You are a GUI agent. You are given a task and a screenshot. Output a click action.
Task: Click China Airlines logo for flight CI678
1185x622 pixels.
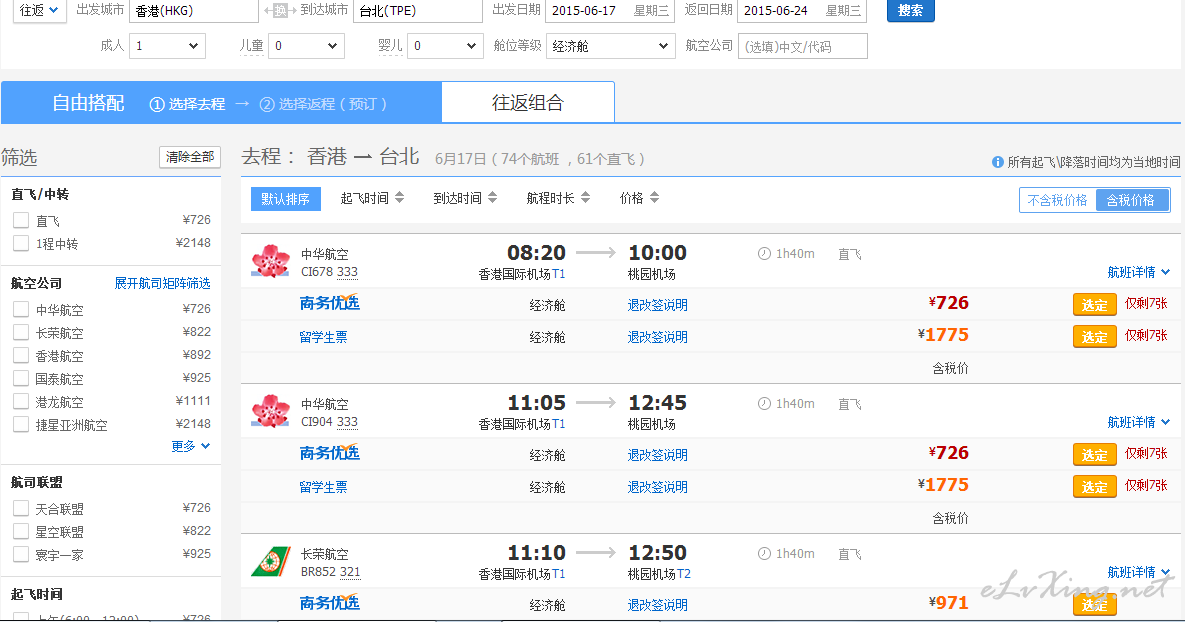271,261
